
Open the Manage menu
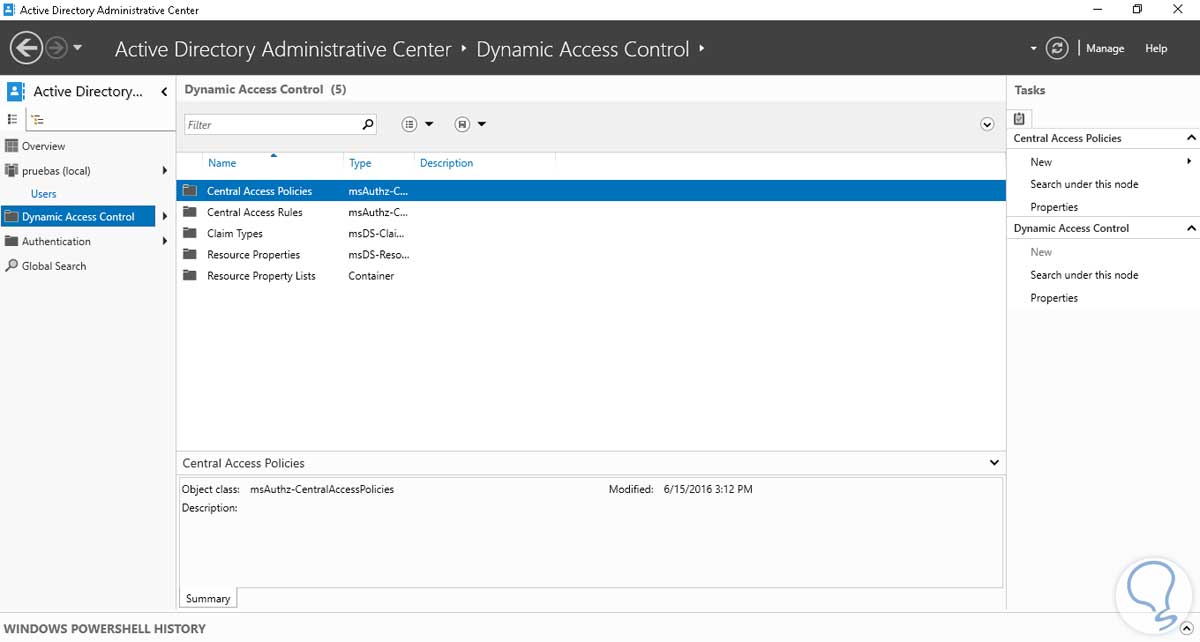(x=1105, y=48)
